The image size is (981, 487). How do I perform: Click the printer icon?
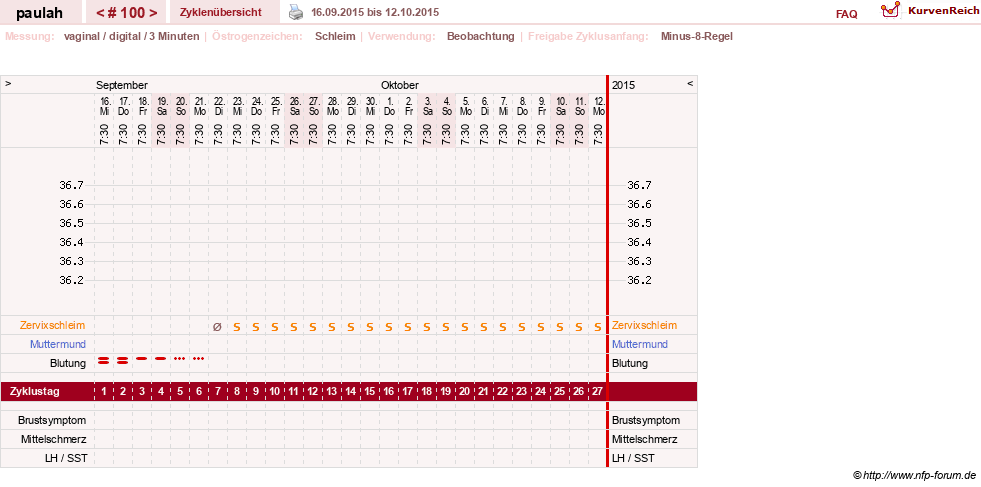296,11
